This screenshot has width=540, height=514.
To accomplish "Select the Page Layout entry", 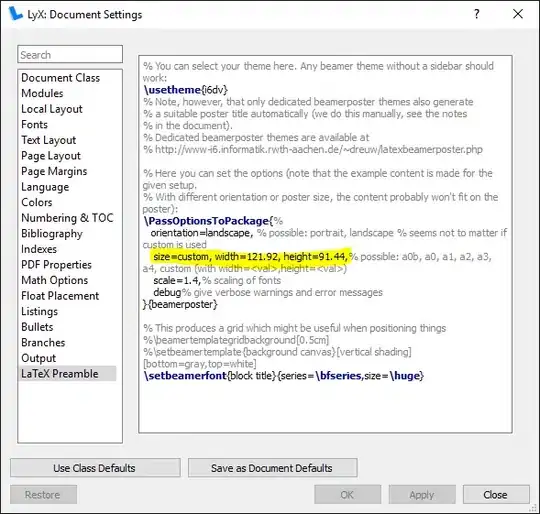I will [51, 156].
